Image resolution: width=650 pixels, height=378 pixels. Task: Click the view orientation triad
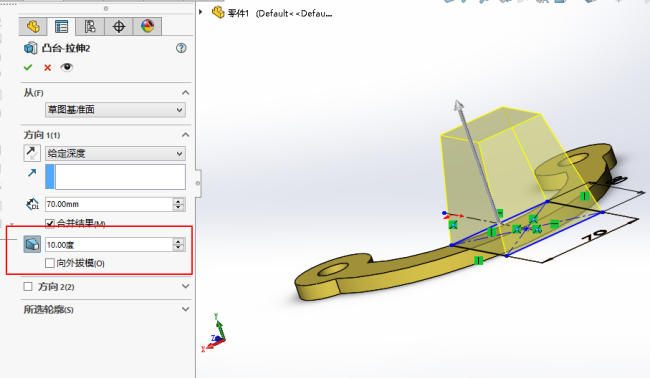[214, 333]
